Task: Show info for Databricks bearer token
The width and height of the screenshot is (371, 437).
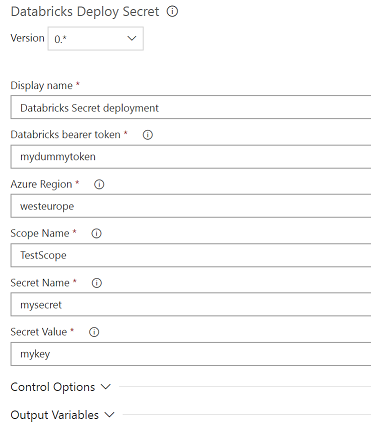Action: click(x=148, y=135)
